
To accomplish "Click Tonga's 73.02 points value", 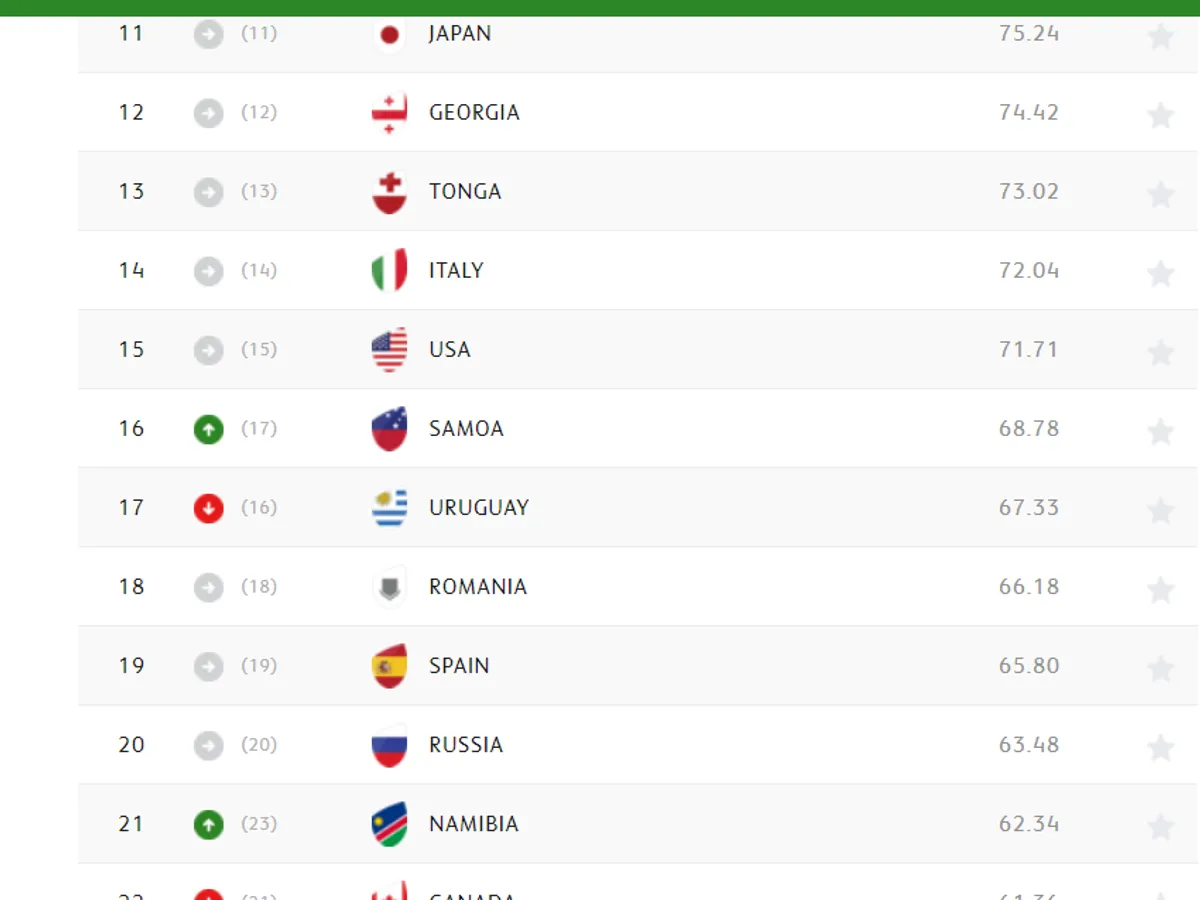I will [x=1028, y=192].
